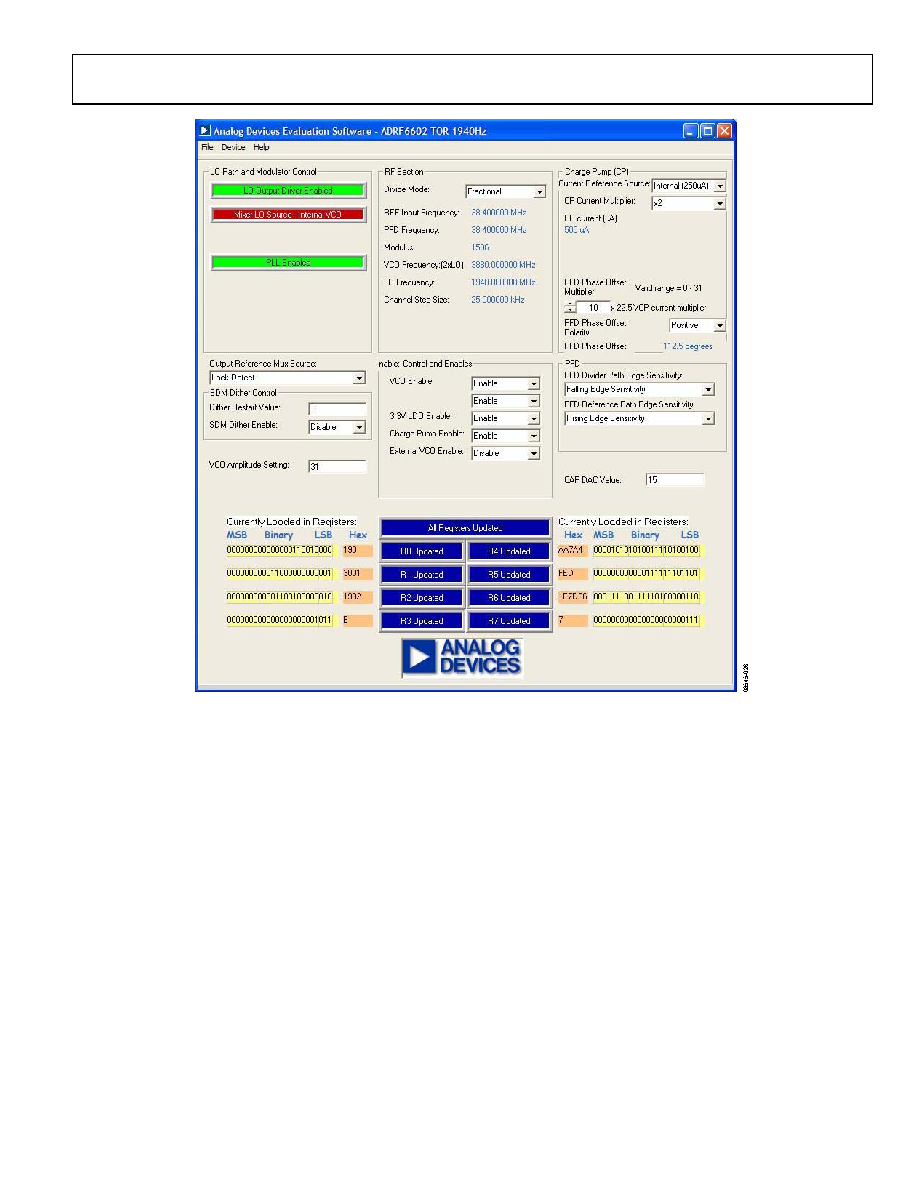Click the R2 Updated button
Image resolution: width=918 pixels, height=1188 pixels.
point(422,597)
